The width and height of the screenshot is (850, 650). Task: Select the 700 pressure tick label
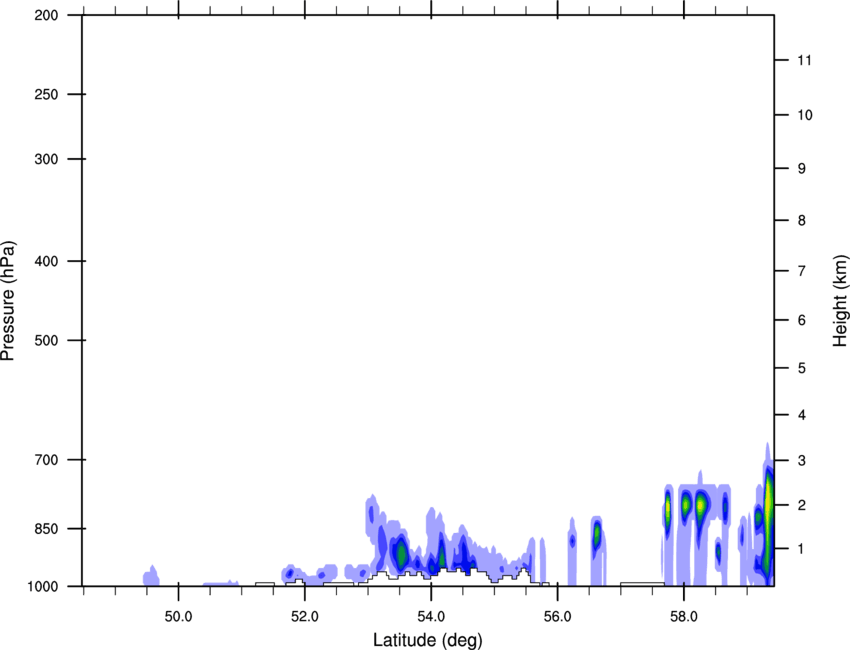pyautogui.click(x=46, y=460)
